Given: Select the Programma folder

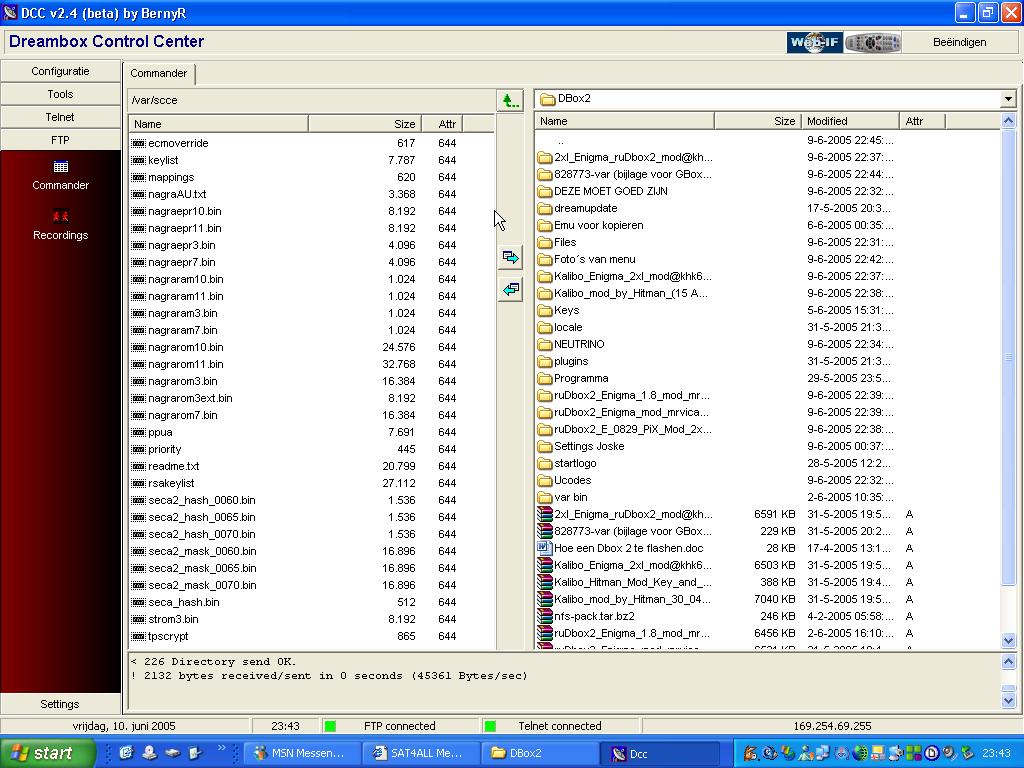Looking at the screenshot, I should click(768, 378).
